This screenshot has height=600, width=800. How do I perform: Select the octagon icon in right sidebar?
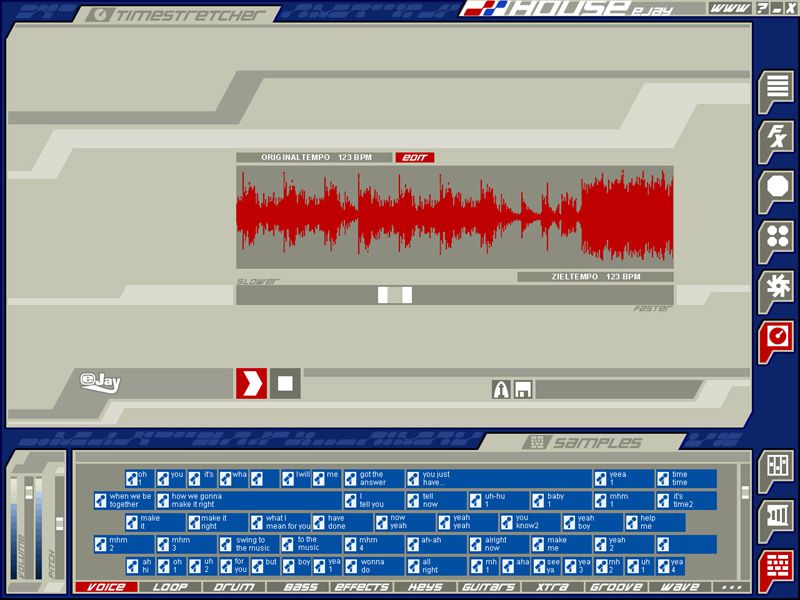[x=776, y=189]
